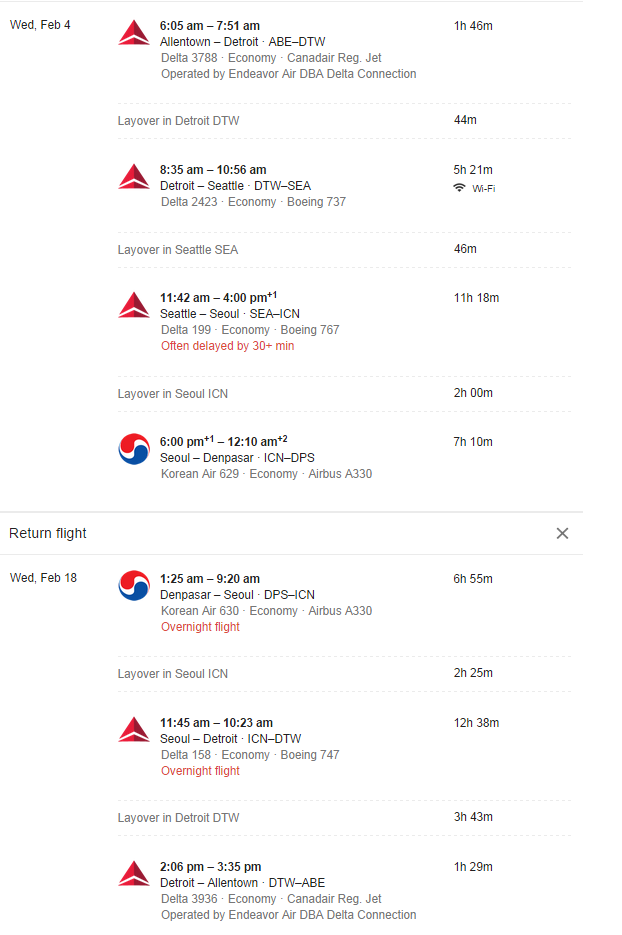Click Korean Air logo for Denpasar–Seoul

[x=134, y=586]
